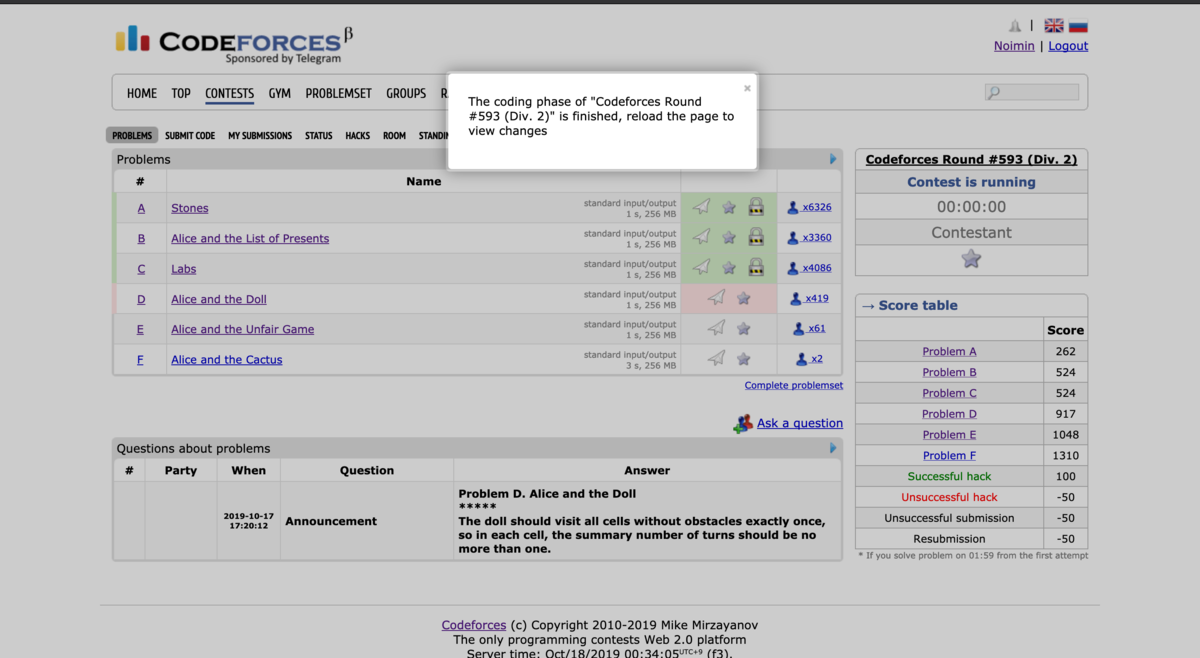Switch to ROOM tab
The width and height of the screenshot is (1200, 658).
(x=395, y=135)
